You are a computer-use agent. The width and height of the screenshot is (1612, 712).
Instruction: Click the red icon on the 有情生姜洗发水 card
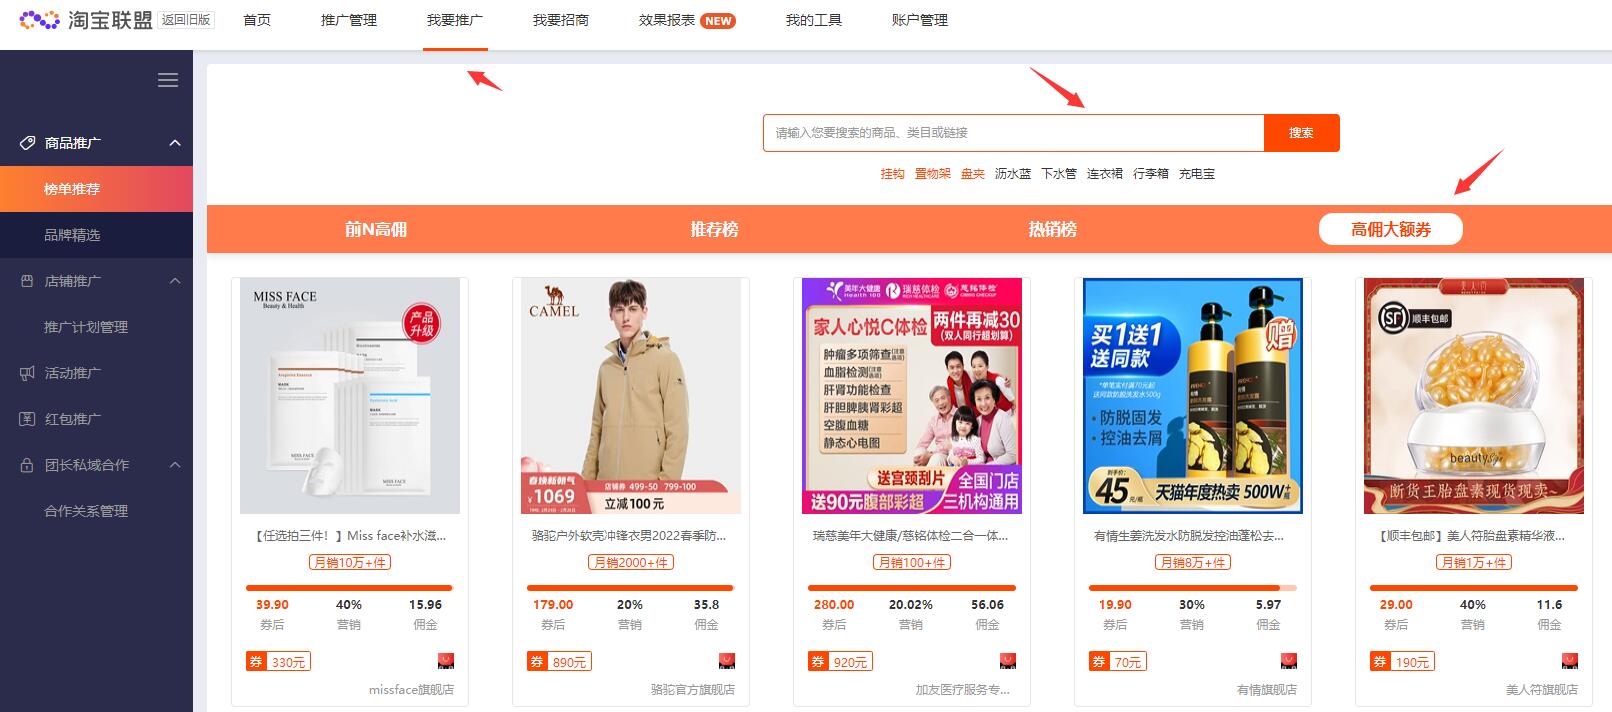1289,661
